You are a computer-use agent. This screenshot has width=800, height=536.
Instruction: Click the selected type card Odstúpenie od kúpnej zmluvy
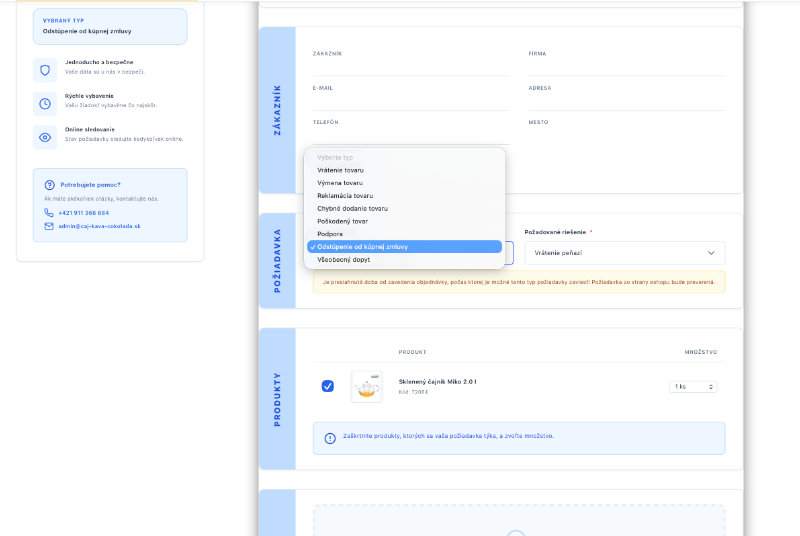click(x=110, y=27)
